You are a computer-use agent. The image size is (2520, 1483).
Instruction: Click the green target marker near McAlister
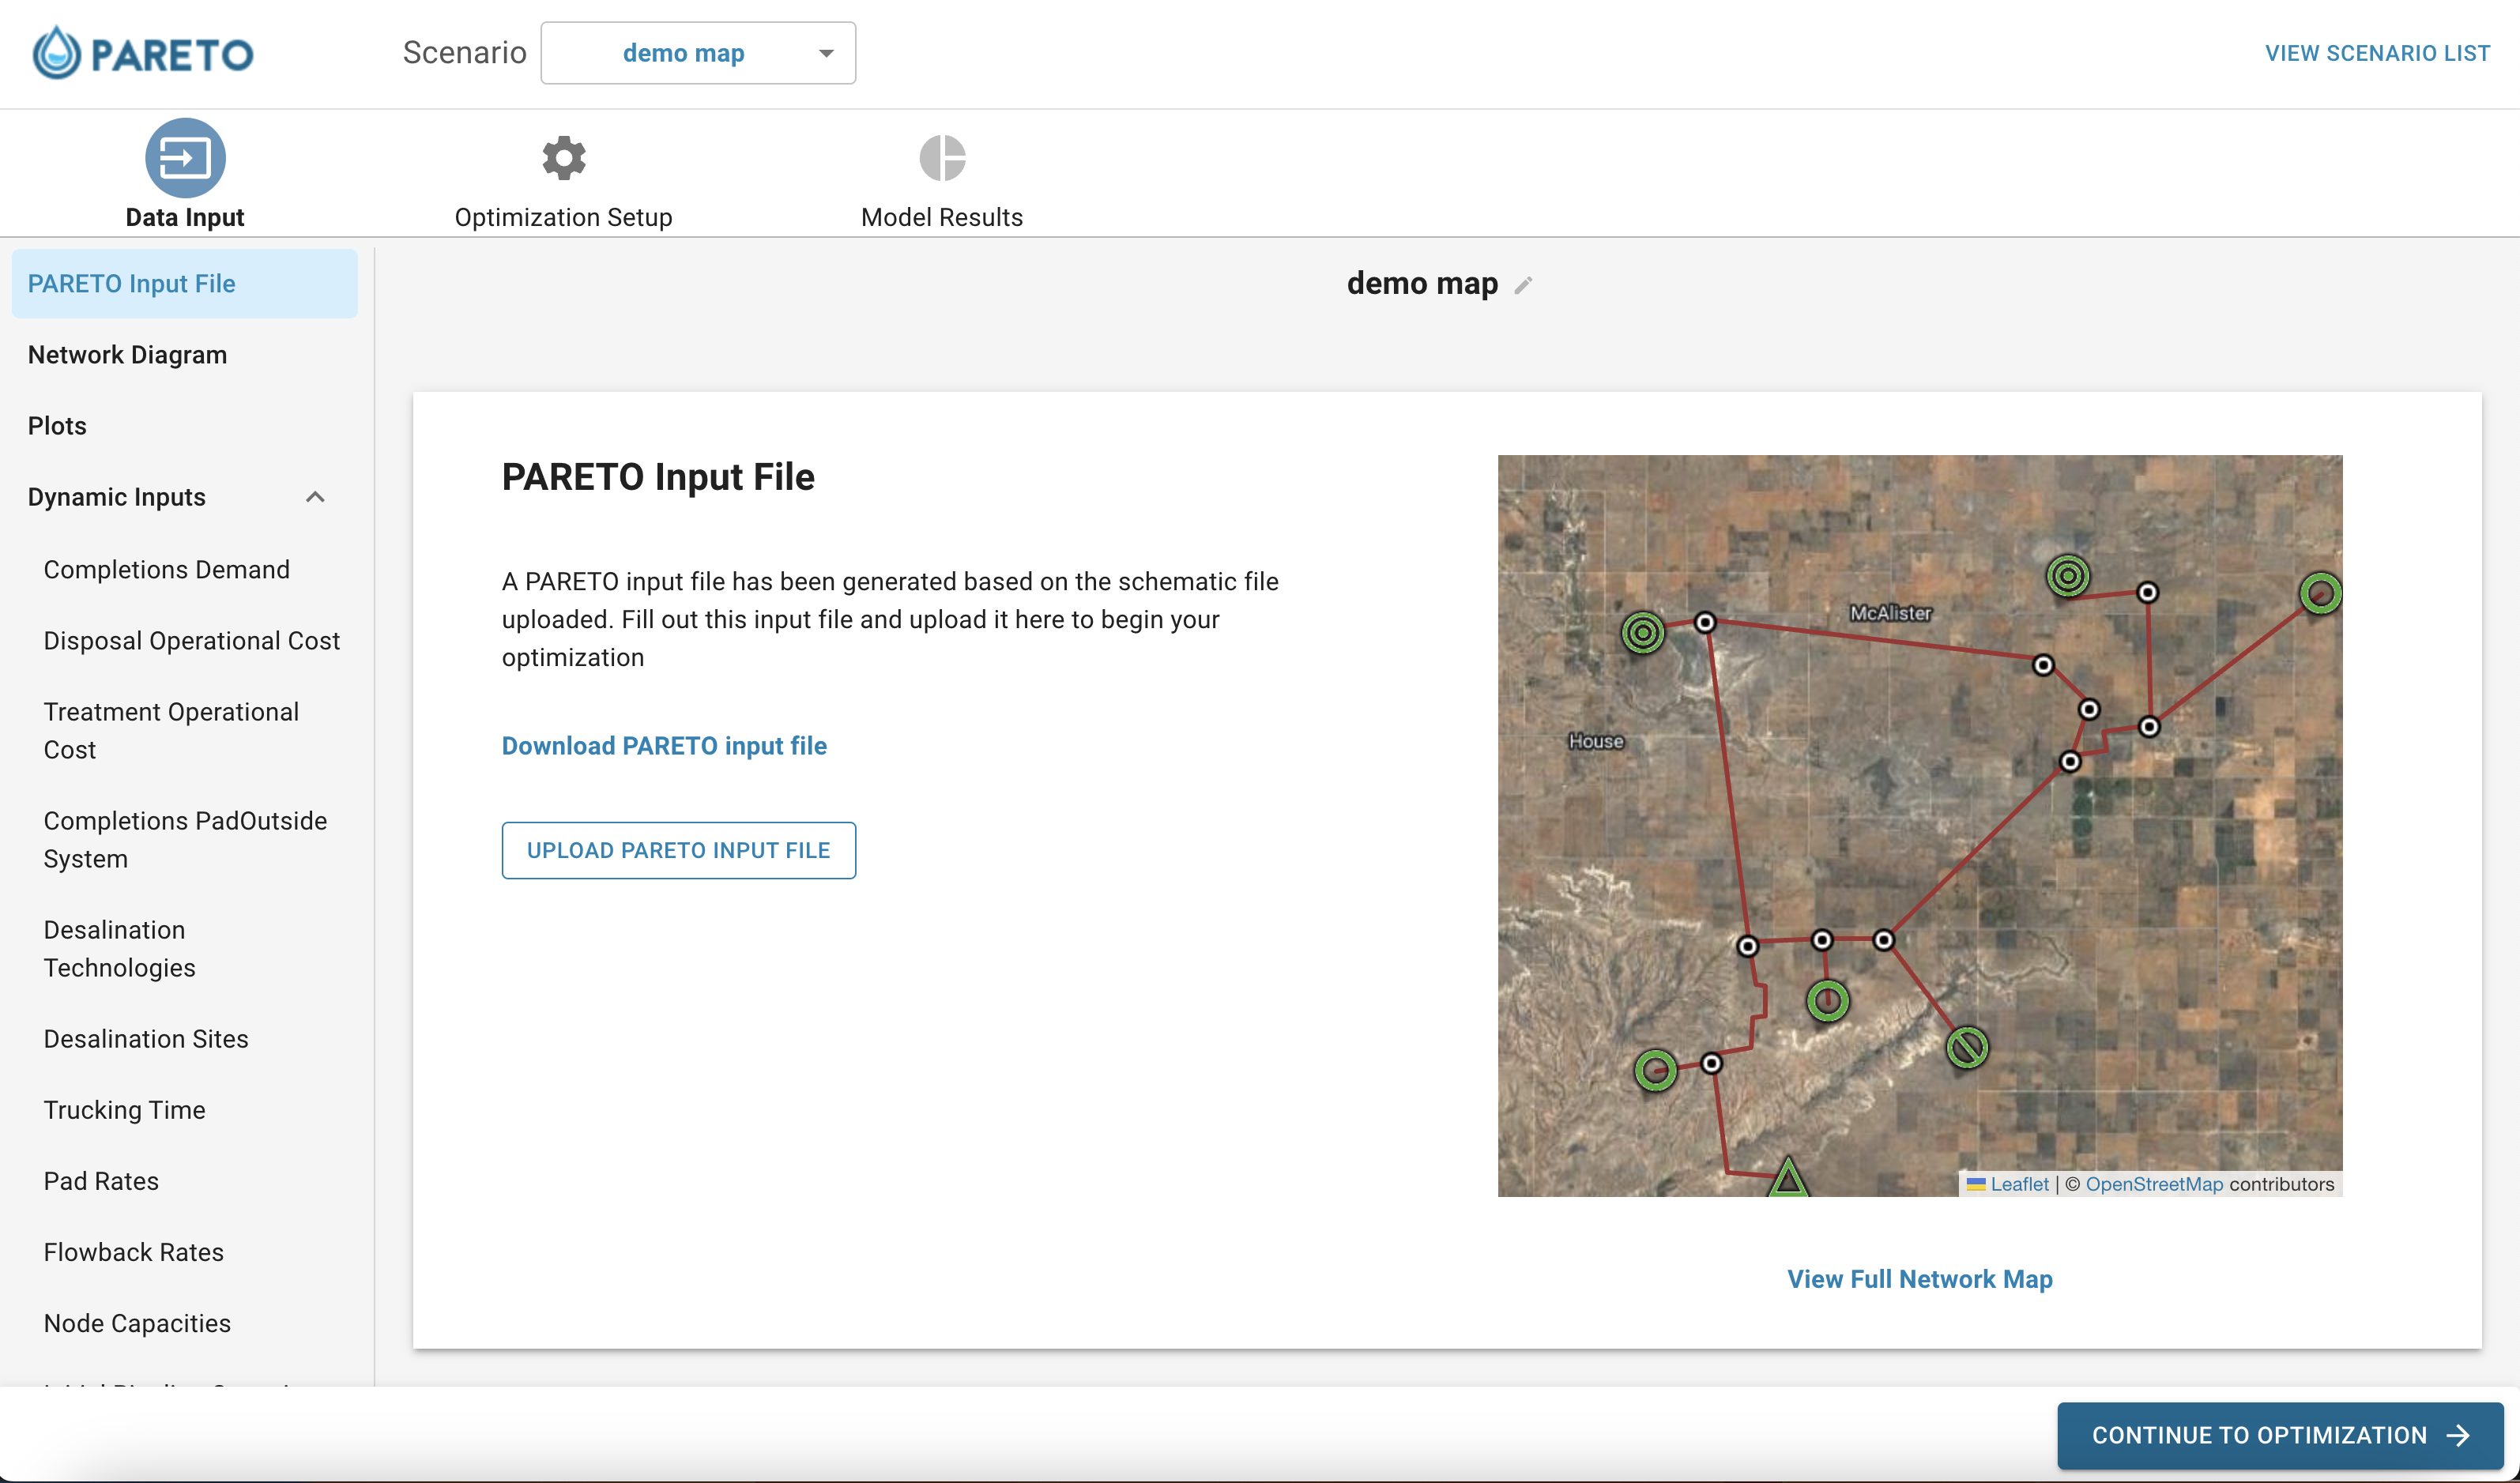(x=2068, y=576)
